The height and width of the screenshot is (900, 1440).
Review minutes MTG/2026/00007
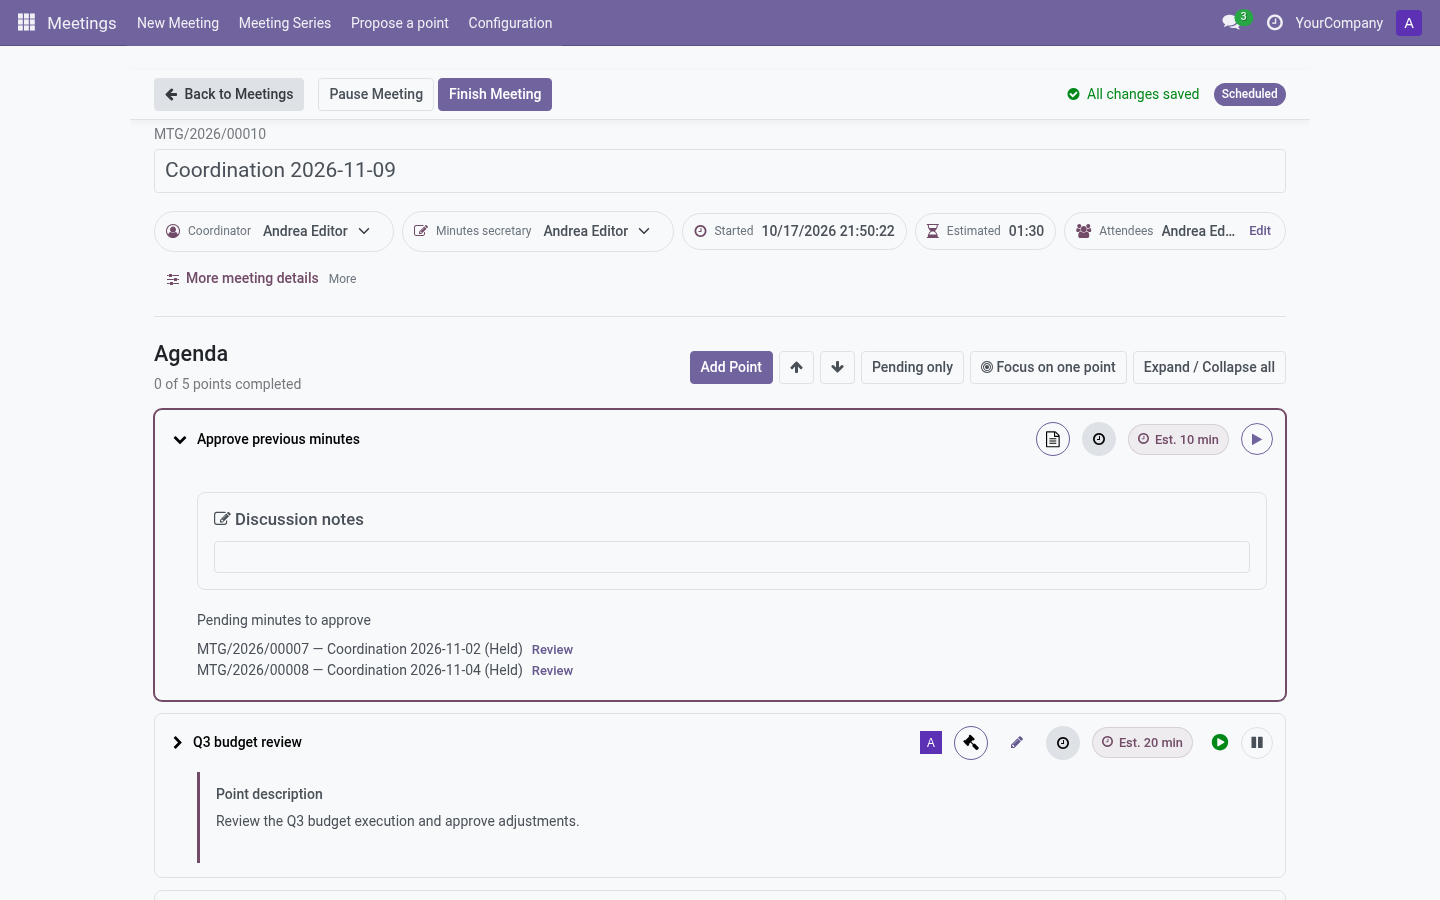(552, 650)
